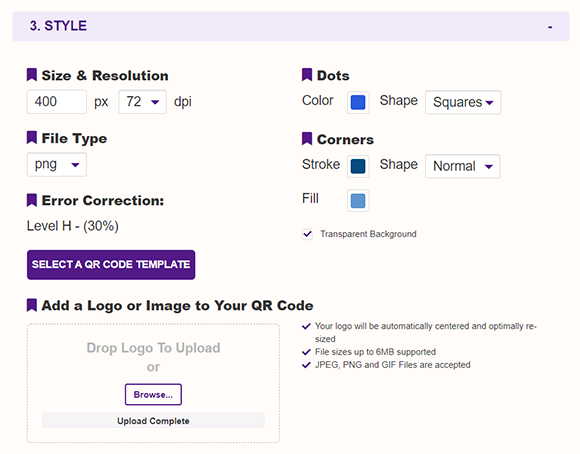The image size is (580, 454).
Task: Click the Upload Complete progress bar
Action: click(153, 421)
